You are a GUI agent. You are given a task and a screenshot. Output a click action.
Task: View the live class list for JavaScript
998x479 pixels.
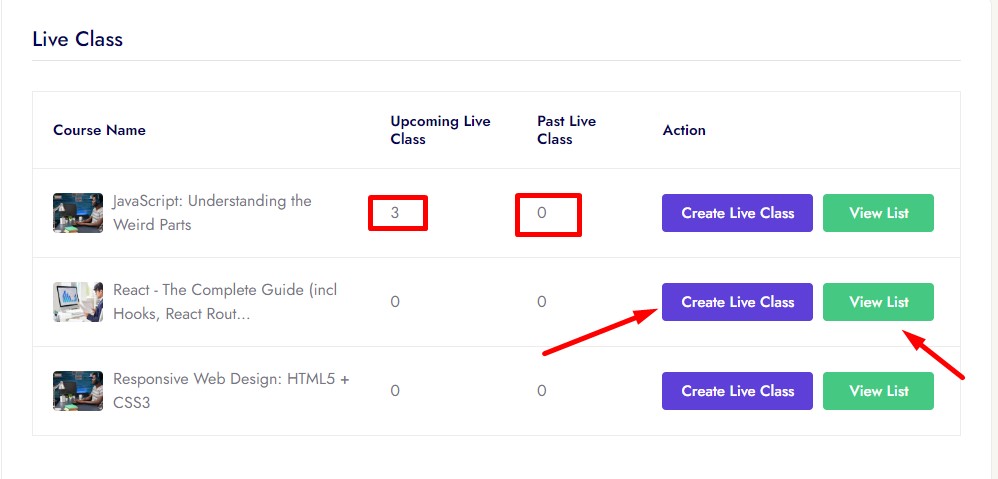(878, 213)
